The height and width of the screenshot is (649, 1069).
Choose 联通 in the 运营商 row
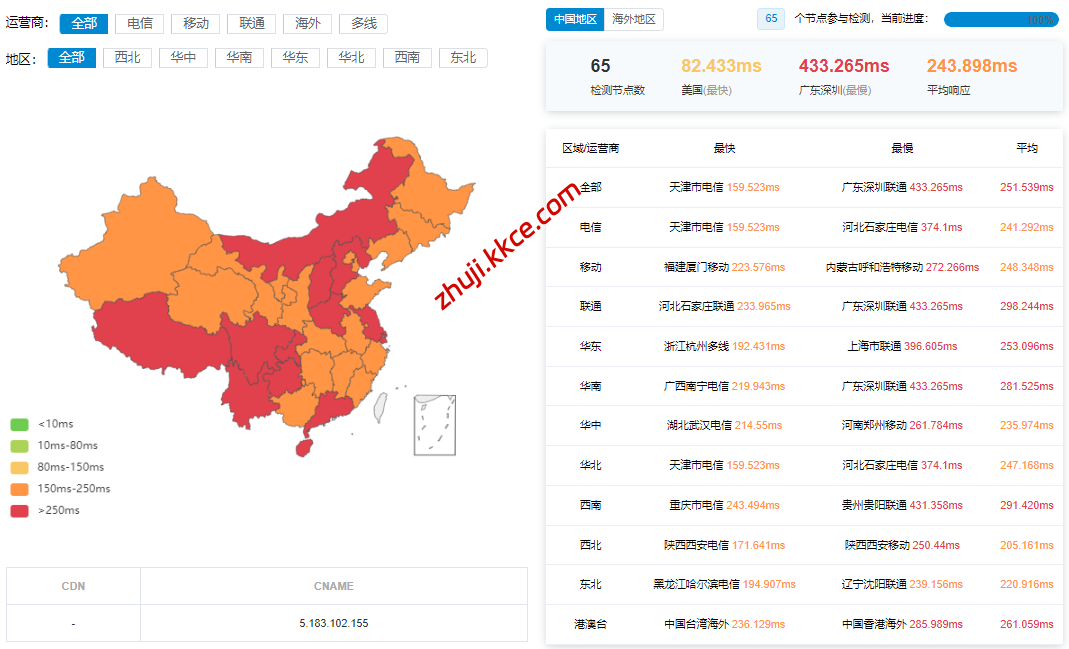point(252,23)
